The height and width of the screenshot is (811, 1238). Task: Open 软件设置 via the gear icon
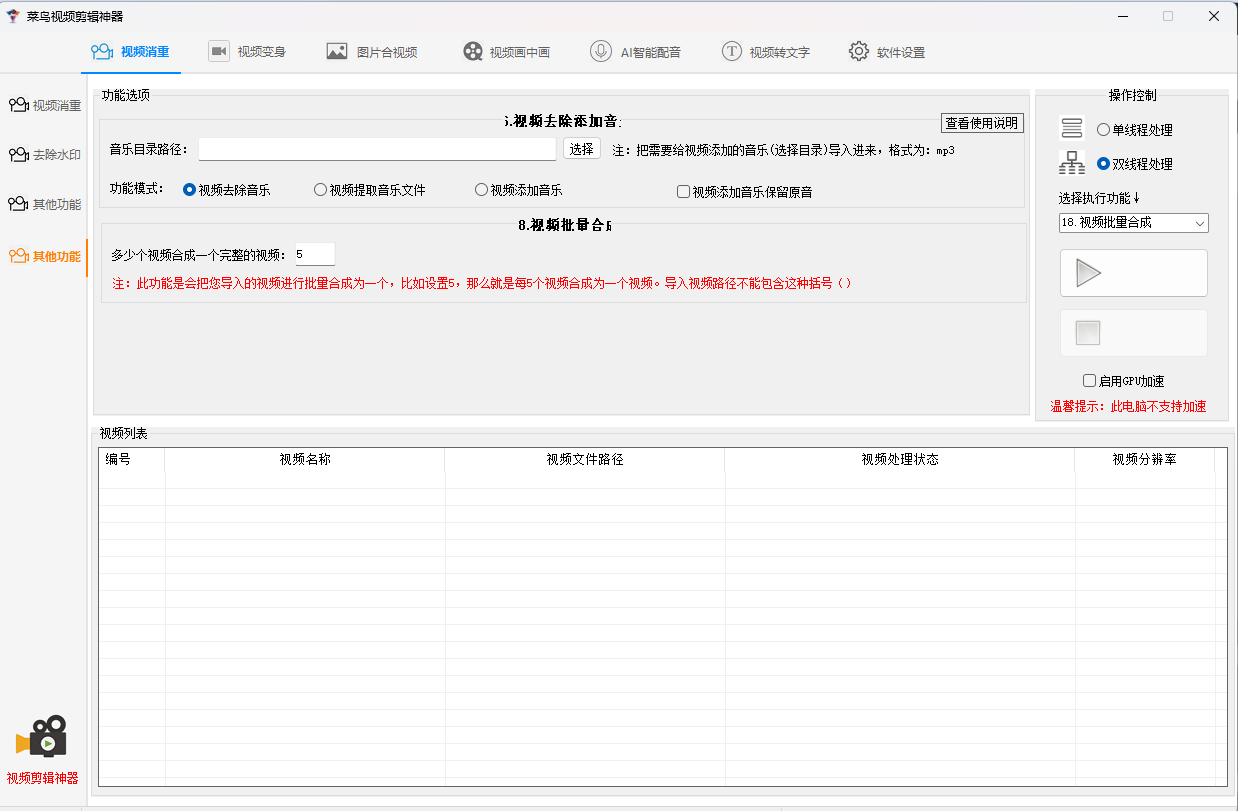point(886,52)
